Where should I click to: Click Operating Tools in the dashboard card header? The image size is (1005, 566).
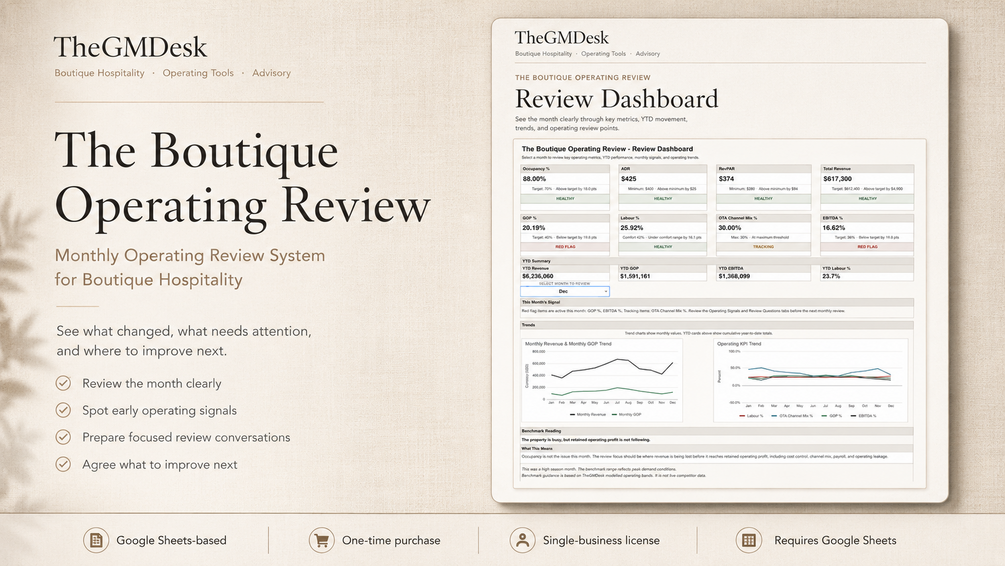[603, 54]
